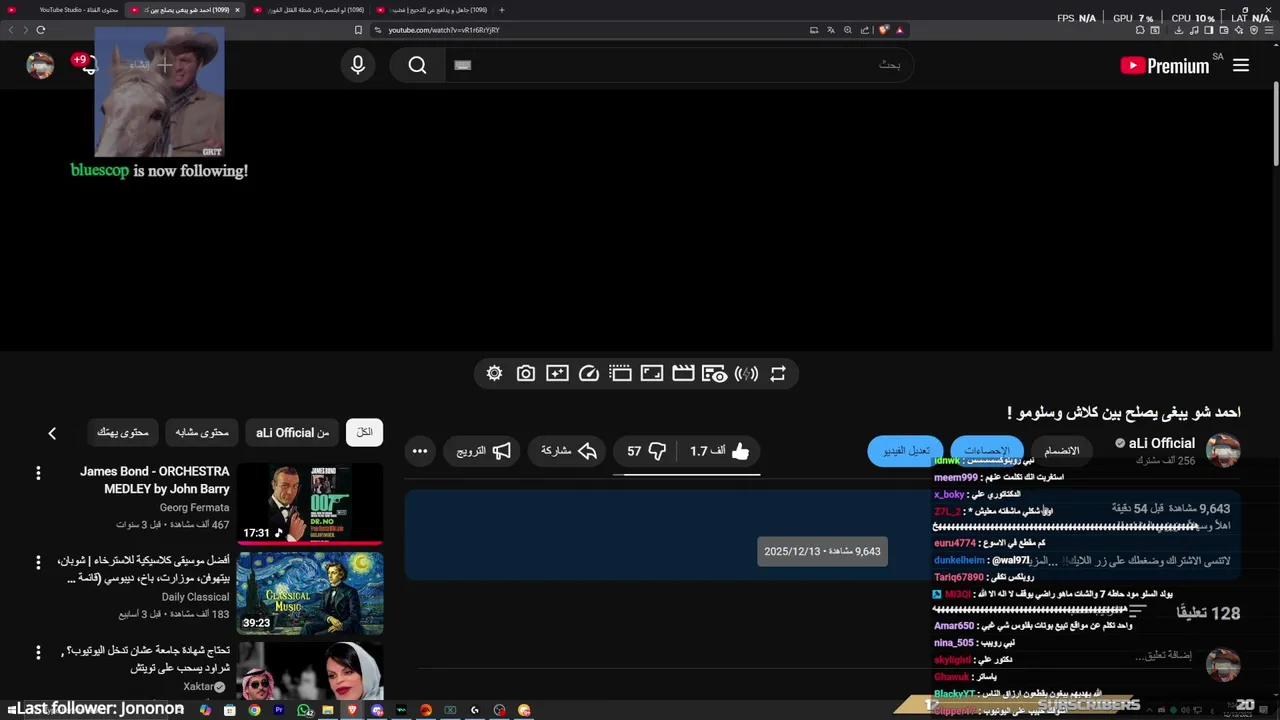The height and width of the screenshot is (720, 1280).
Task: Open Microsoft Store from the taskbar
Action: [230, 710]
